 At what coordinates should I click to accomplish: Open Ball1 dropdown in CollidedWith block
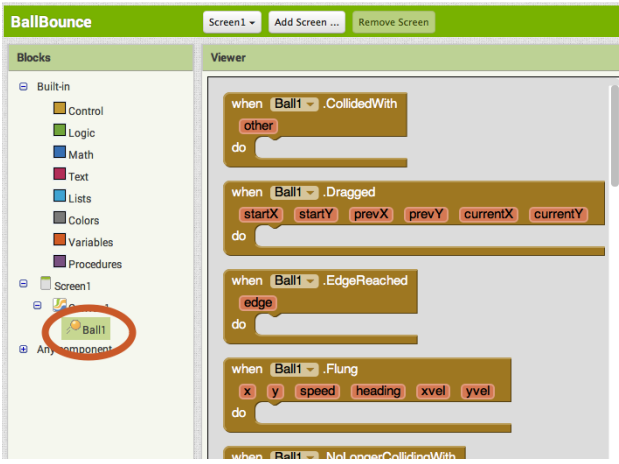point(293,103)
